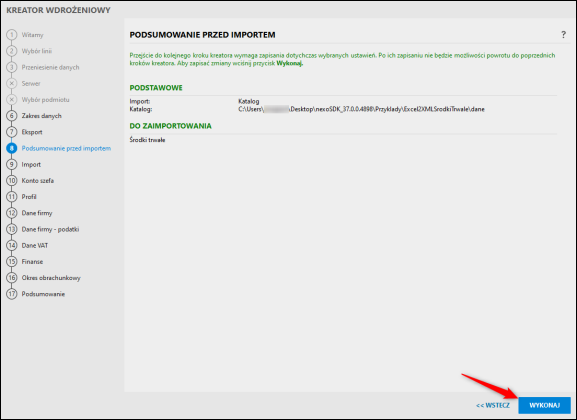Screen dimensions: 577x420
Task: Select step 2 circle icon for Wybór linii
Action: pyautogui.click(x=12, y=51)
